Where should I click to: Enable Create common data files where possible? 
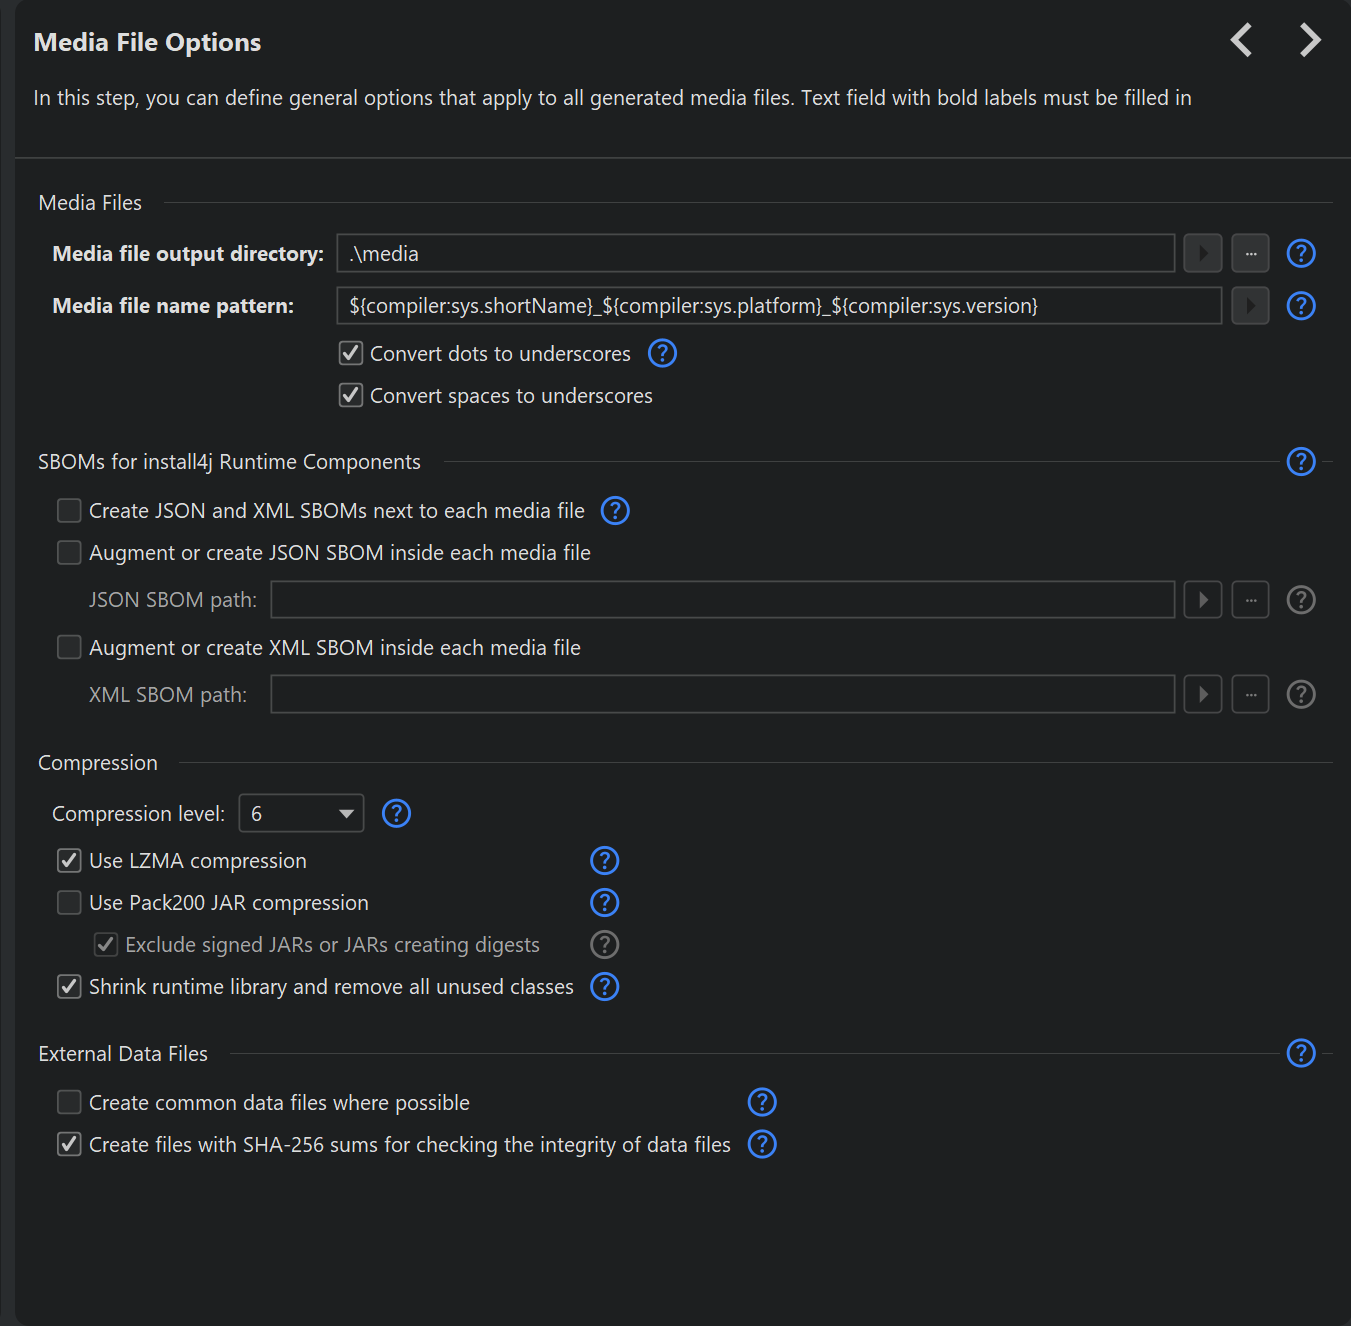pyautogui.click(x=69, y=1102)
